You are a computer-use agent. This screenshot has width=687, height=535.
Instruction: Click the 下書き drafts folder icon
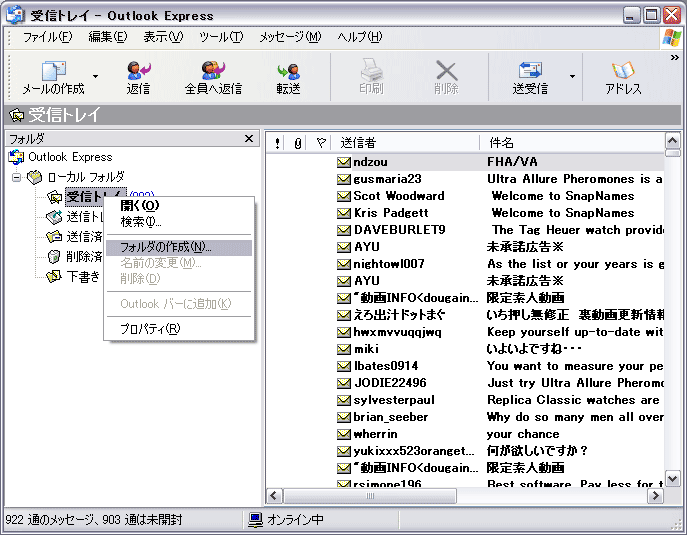pos(54,276)
